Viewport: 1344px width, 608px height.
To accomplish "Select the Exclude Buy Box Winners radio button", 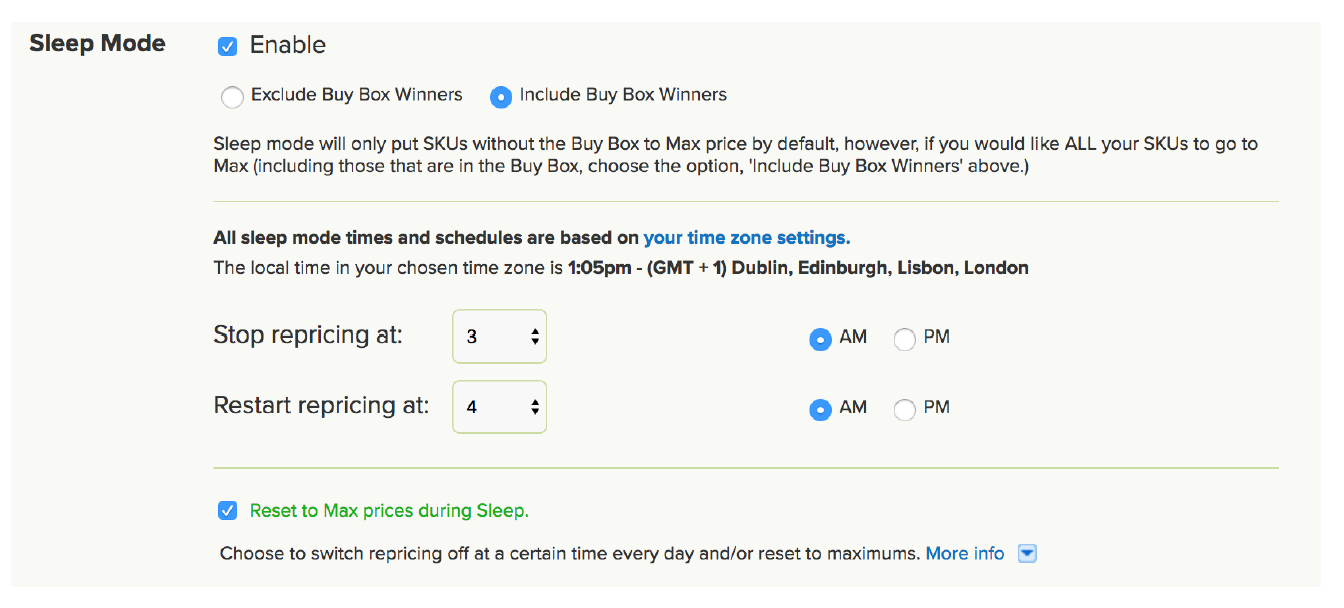I will coord(232,97).
